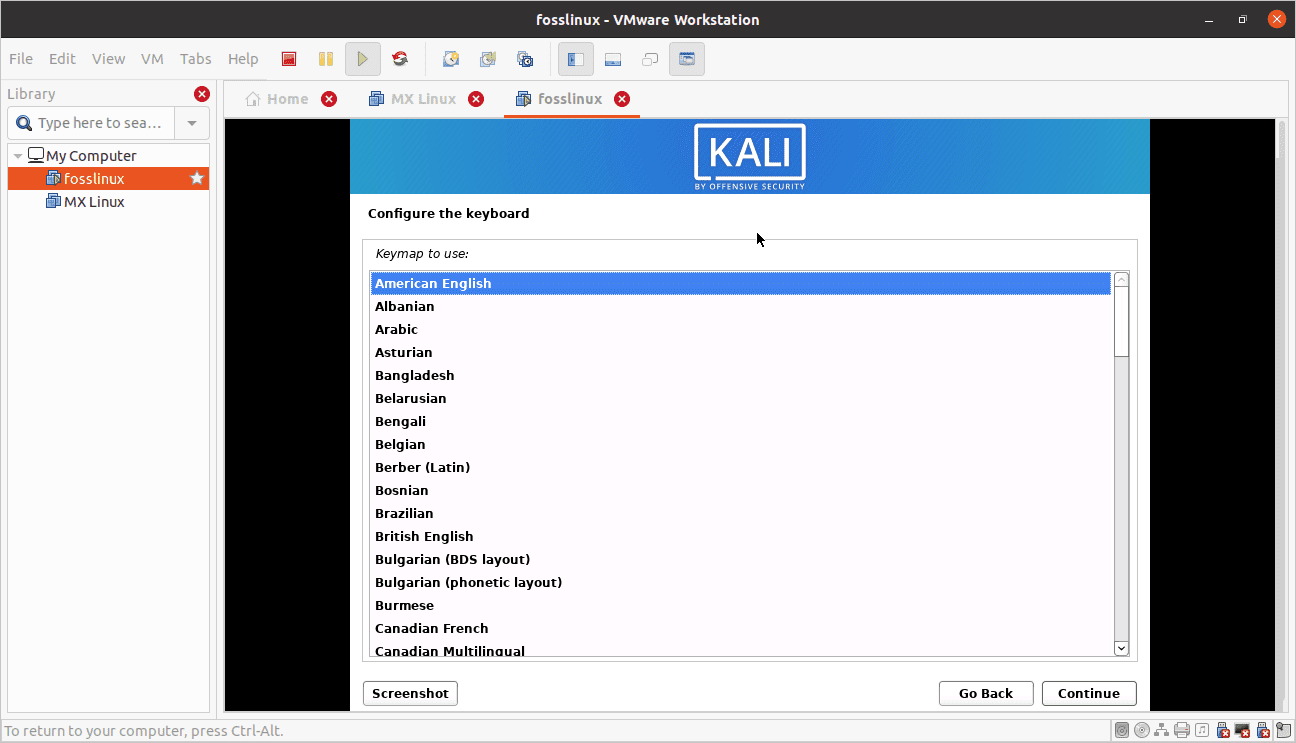Collapse the My Computer tree node

[x=18, y=156]
